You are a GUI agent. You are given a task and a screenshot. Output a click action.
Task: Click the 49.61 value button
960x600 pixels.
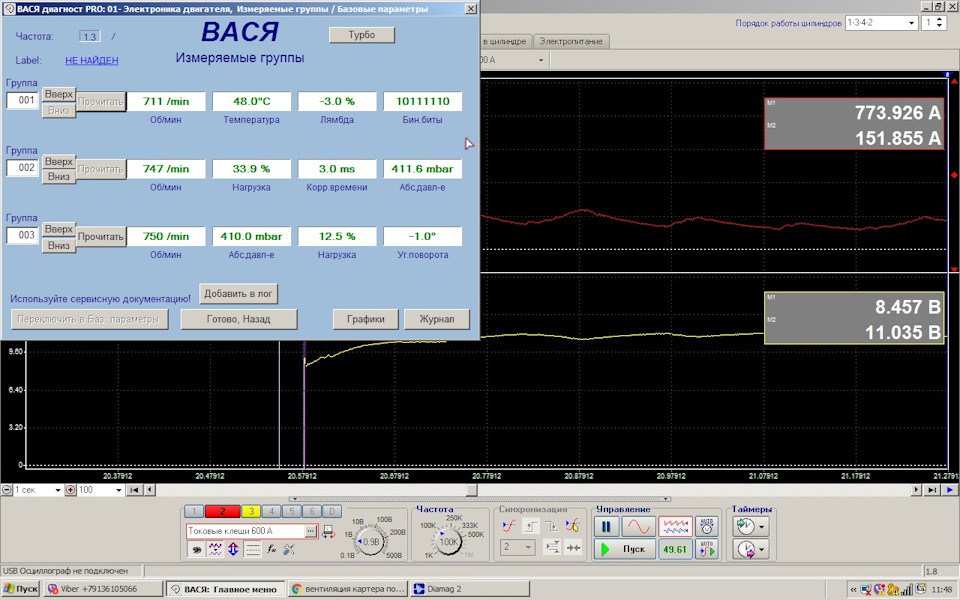point(675,549)
